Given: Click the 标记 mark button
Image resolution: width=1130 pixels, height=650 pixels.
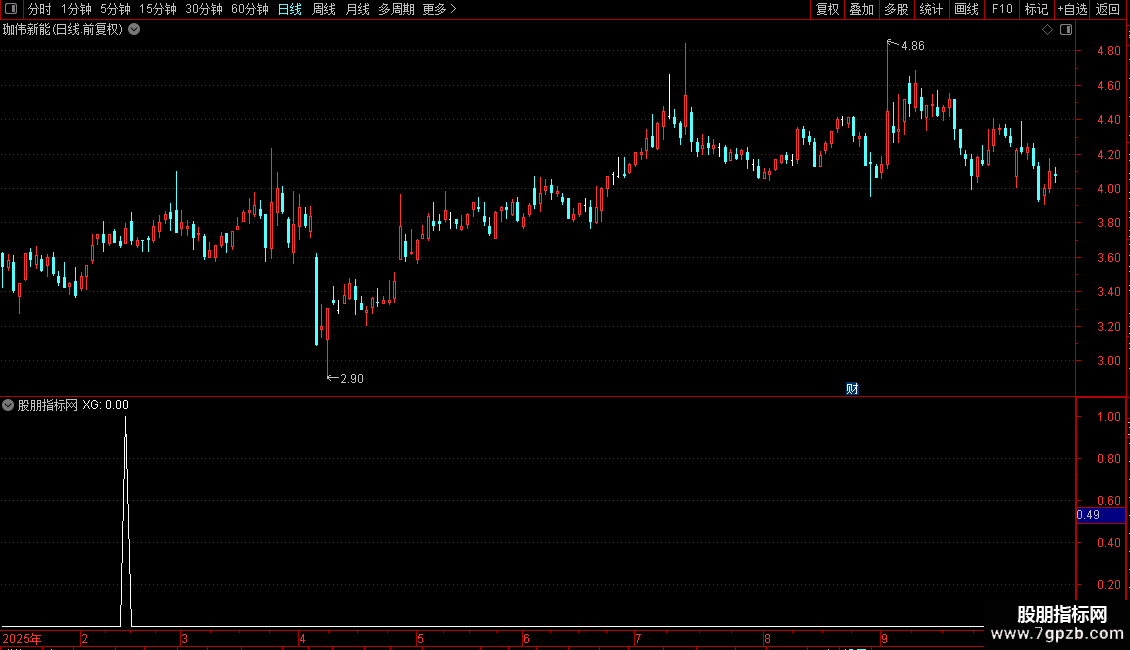Looking at the screenshot, I should (x=1036, y=9).
